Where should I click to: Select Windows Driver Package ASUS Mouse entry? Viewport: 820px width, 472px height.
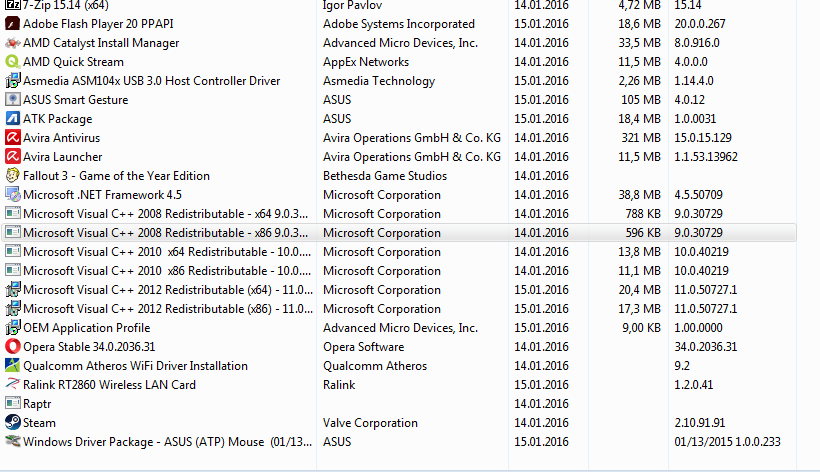click(x=143, y=442)
